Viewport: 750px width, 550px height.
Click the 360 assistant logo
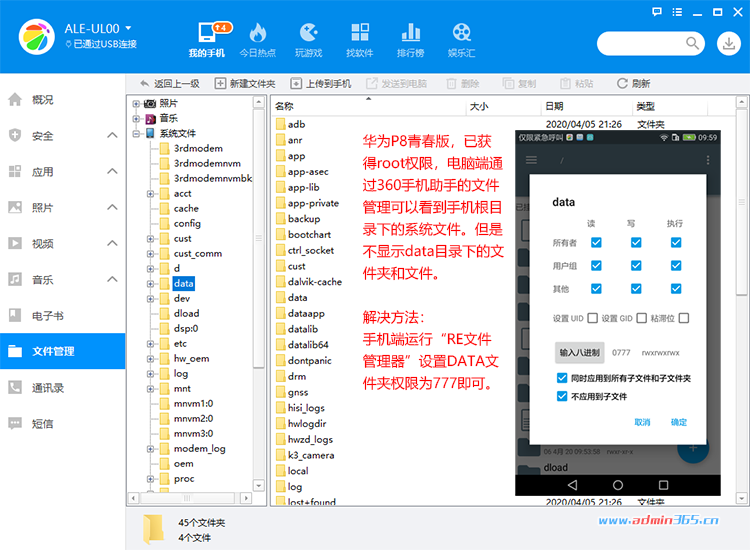[x=36, y=37]
